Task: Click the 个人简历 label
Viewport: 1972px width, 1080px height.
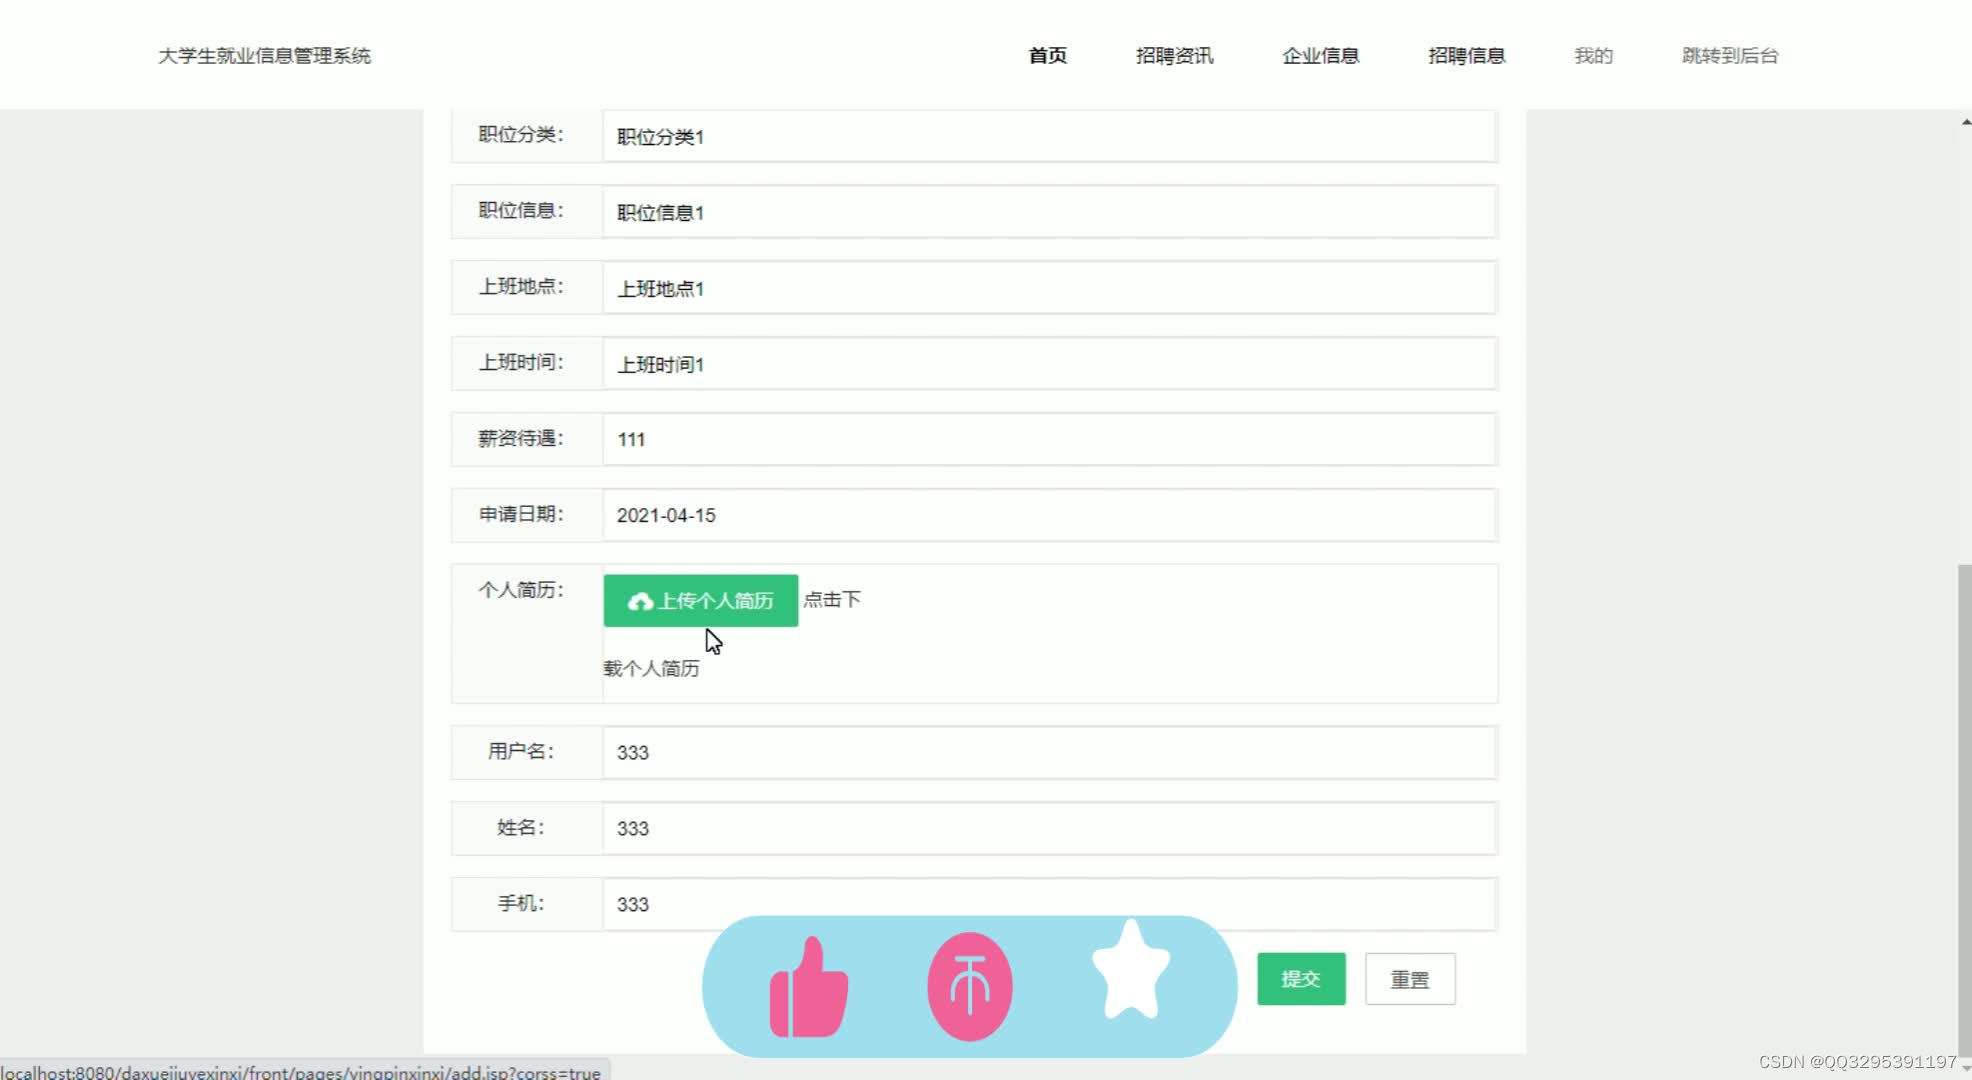Action: 521,590
